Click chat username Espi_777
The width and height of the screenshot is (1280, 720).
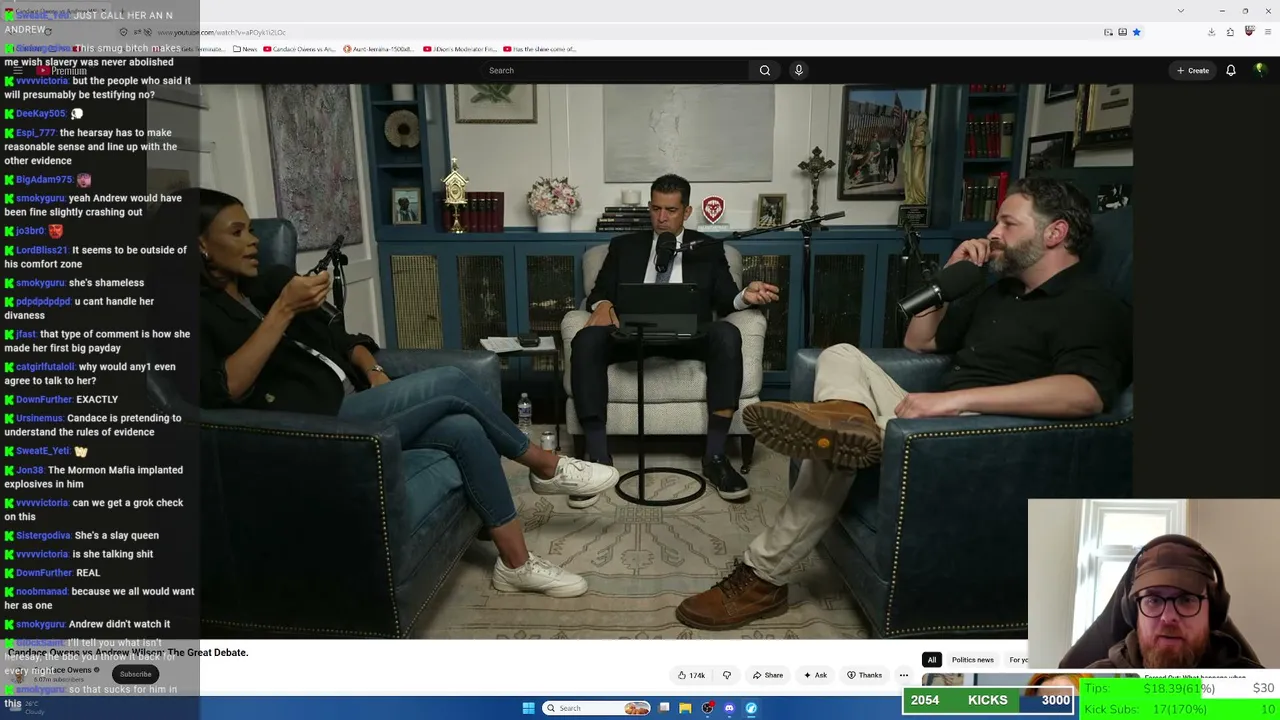coord(36,132)
